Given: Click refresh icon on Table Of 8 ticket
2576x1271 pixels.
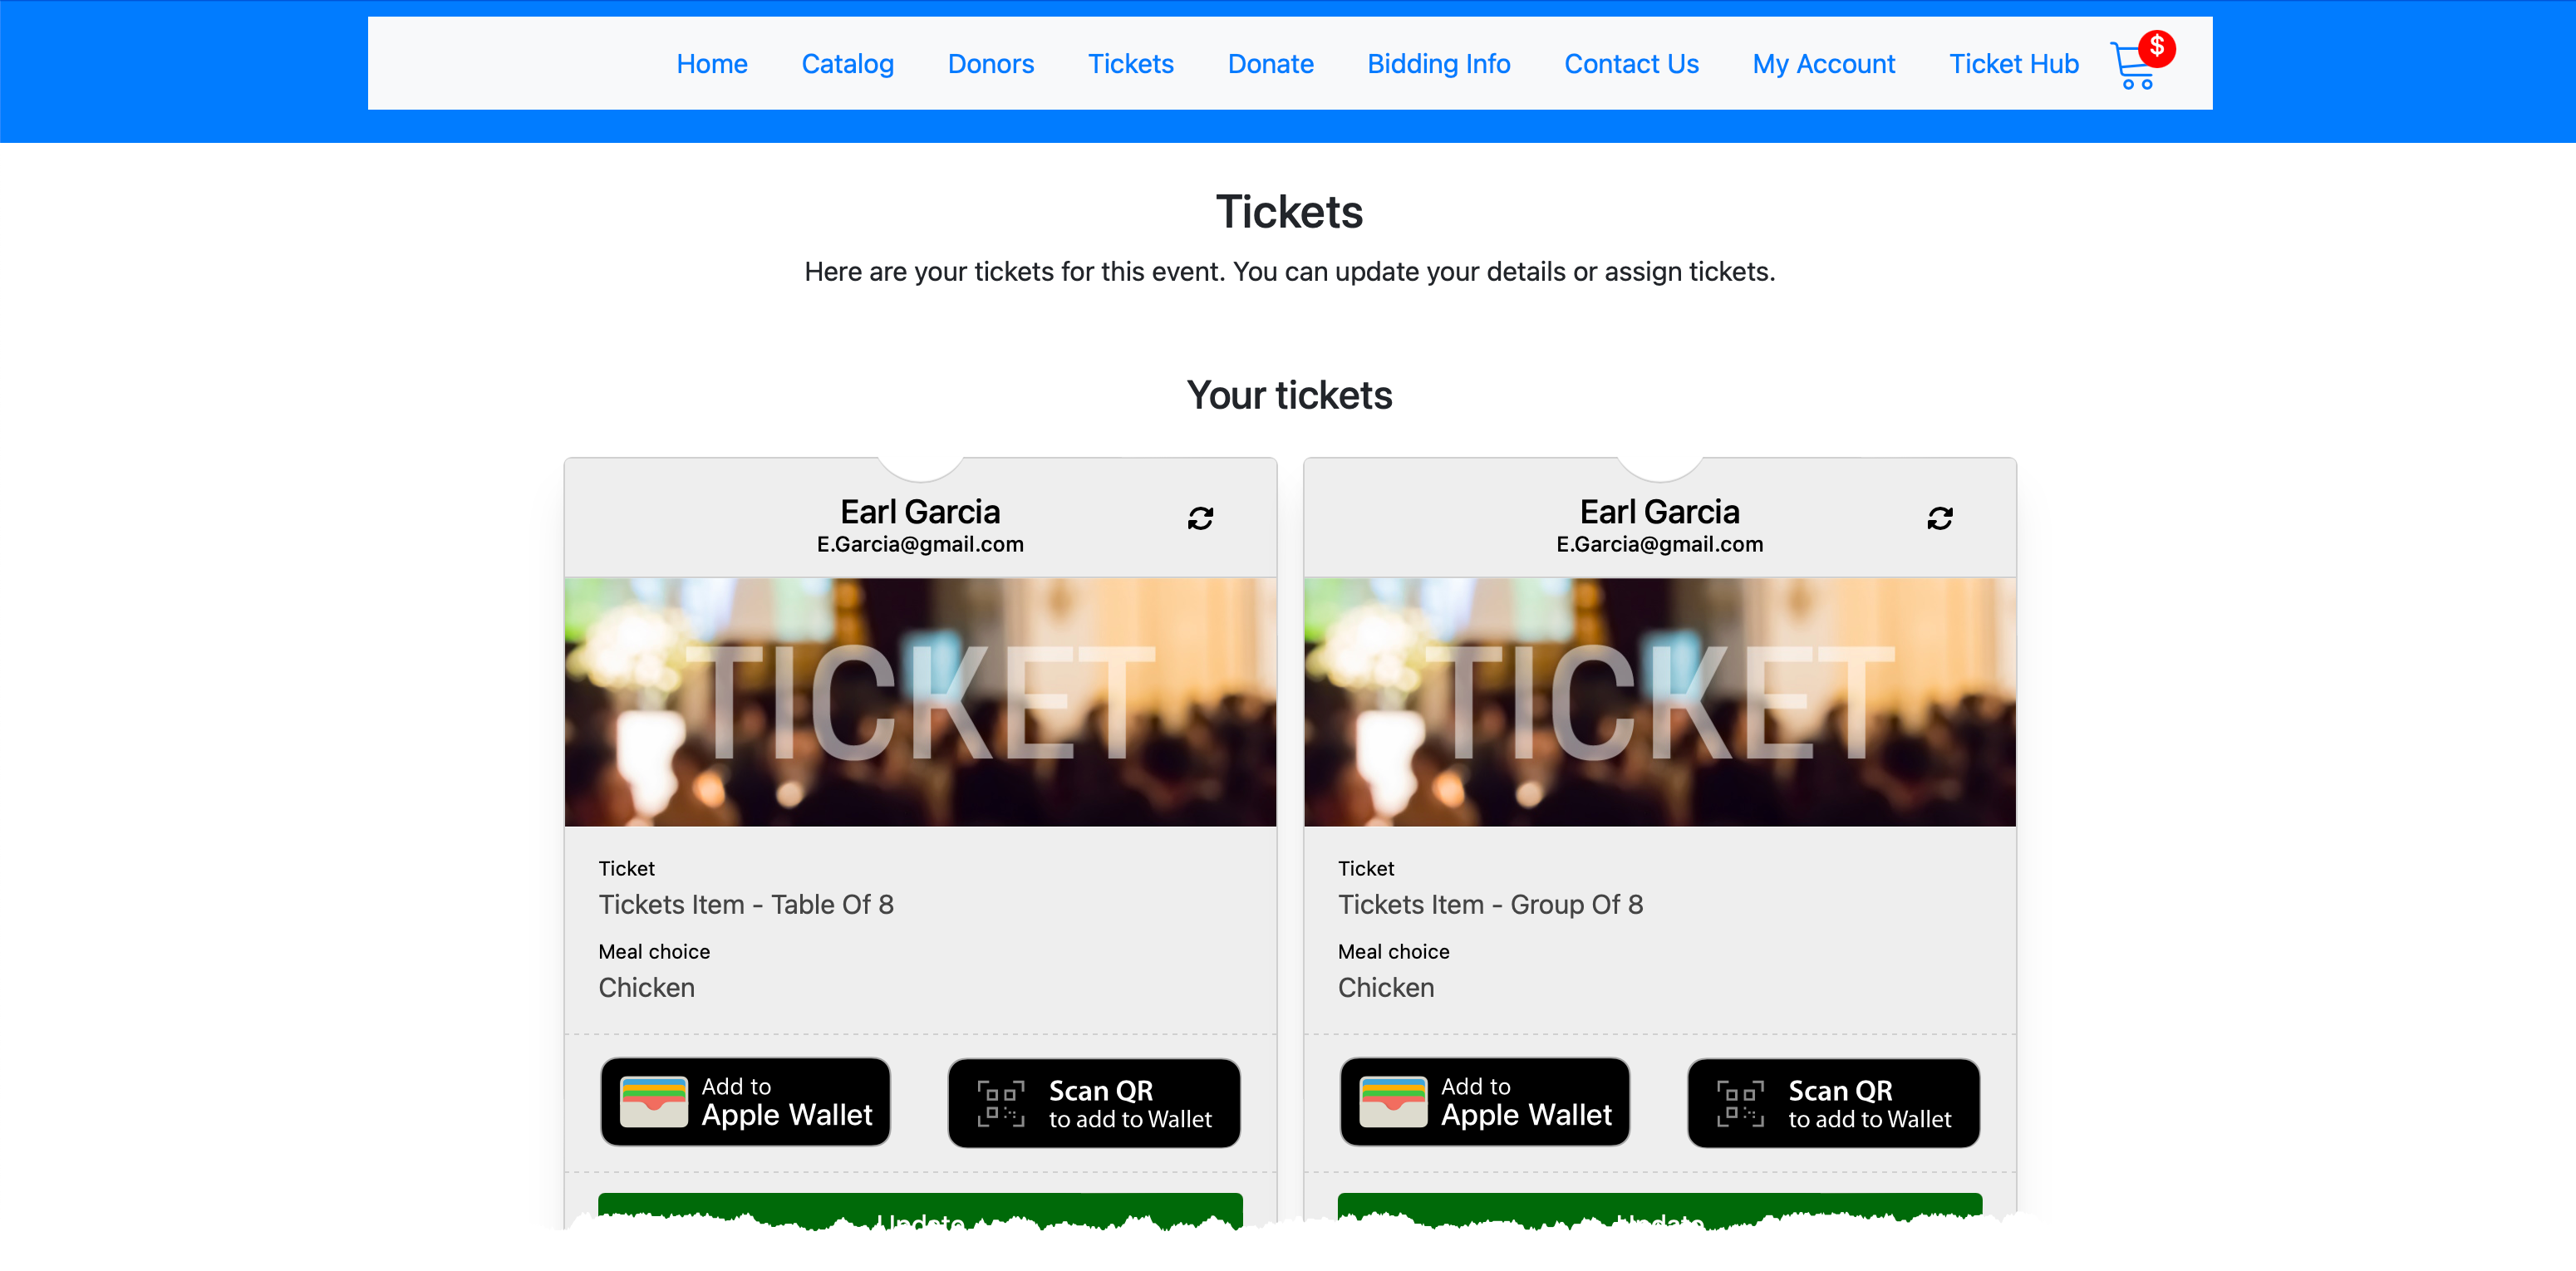Looking at the screenshot, I should (x=1200, y=518).
